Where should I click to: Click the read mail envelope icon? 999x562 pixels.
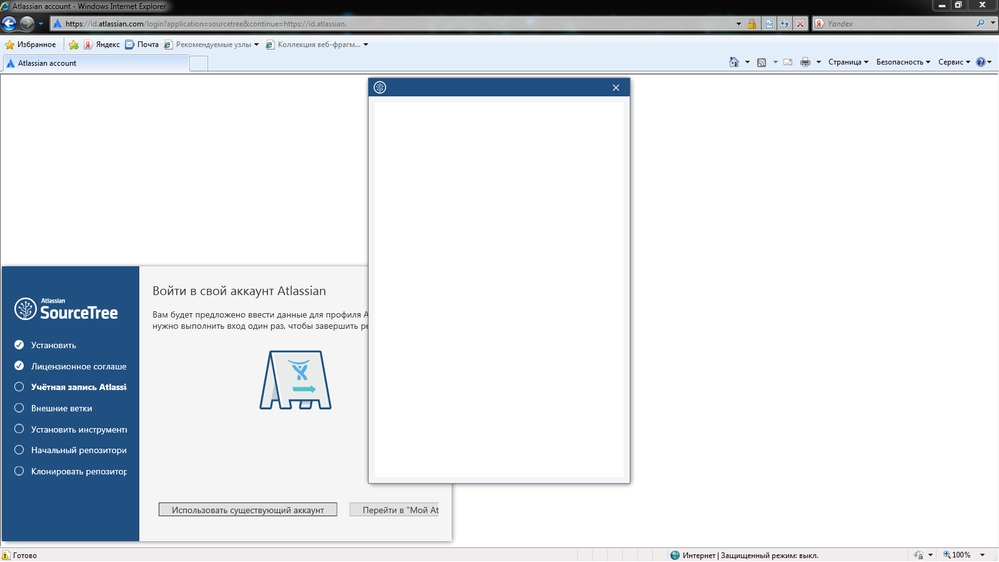(x=788, y=62)
